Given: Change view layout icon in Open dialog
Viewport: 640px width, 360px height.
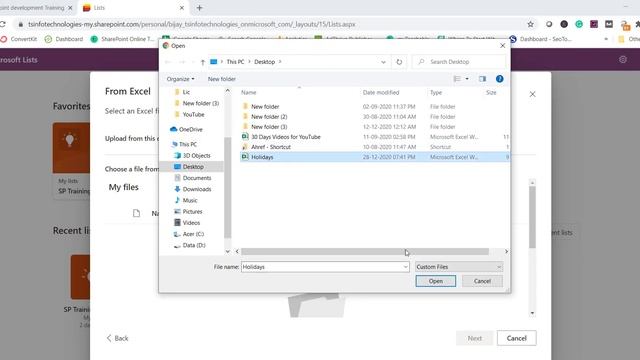Looking at the screenshot, I should click(x=457, y=79).
